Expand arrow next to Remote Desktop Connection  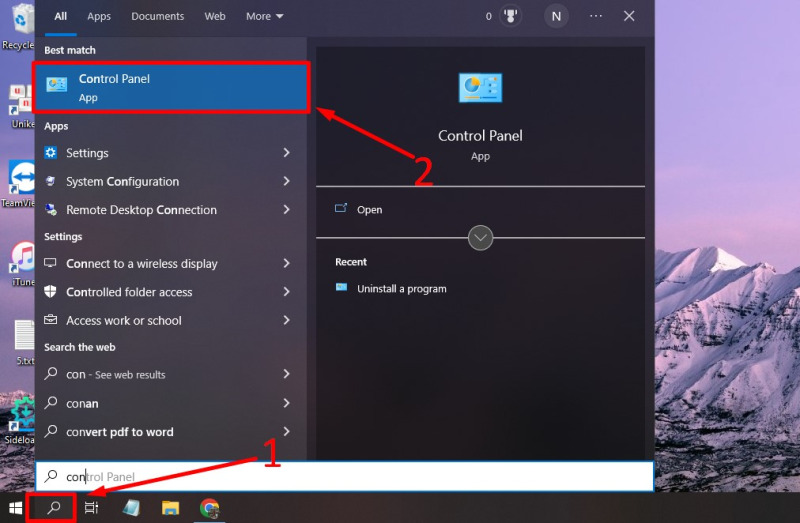click(286, 210)
